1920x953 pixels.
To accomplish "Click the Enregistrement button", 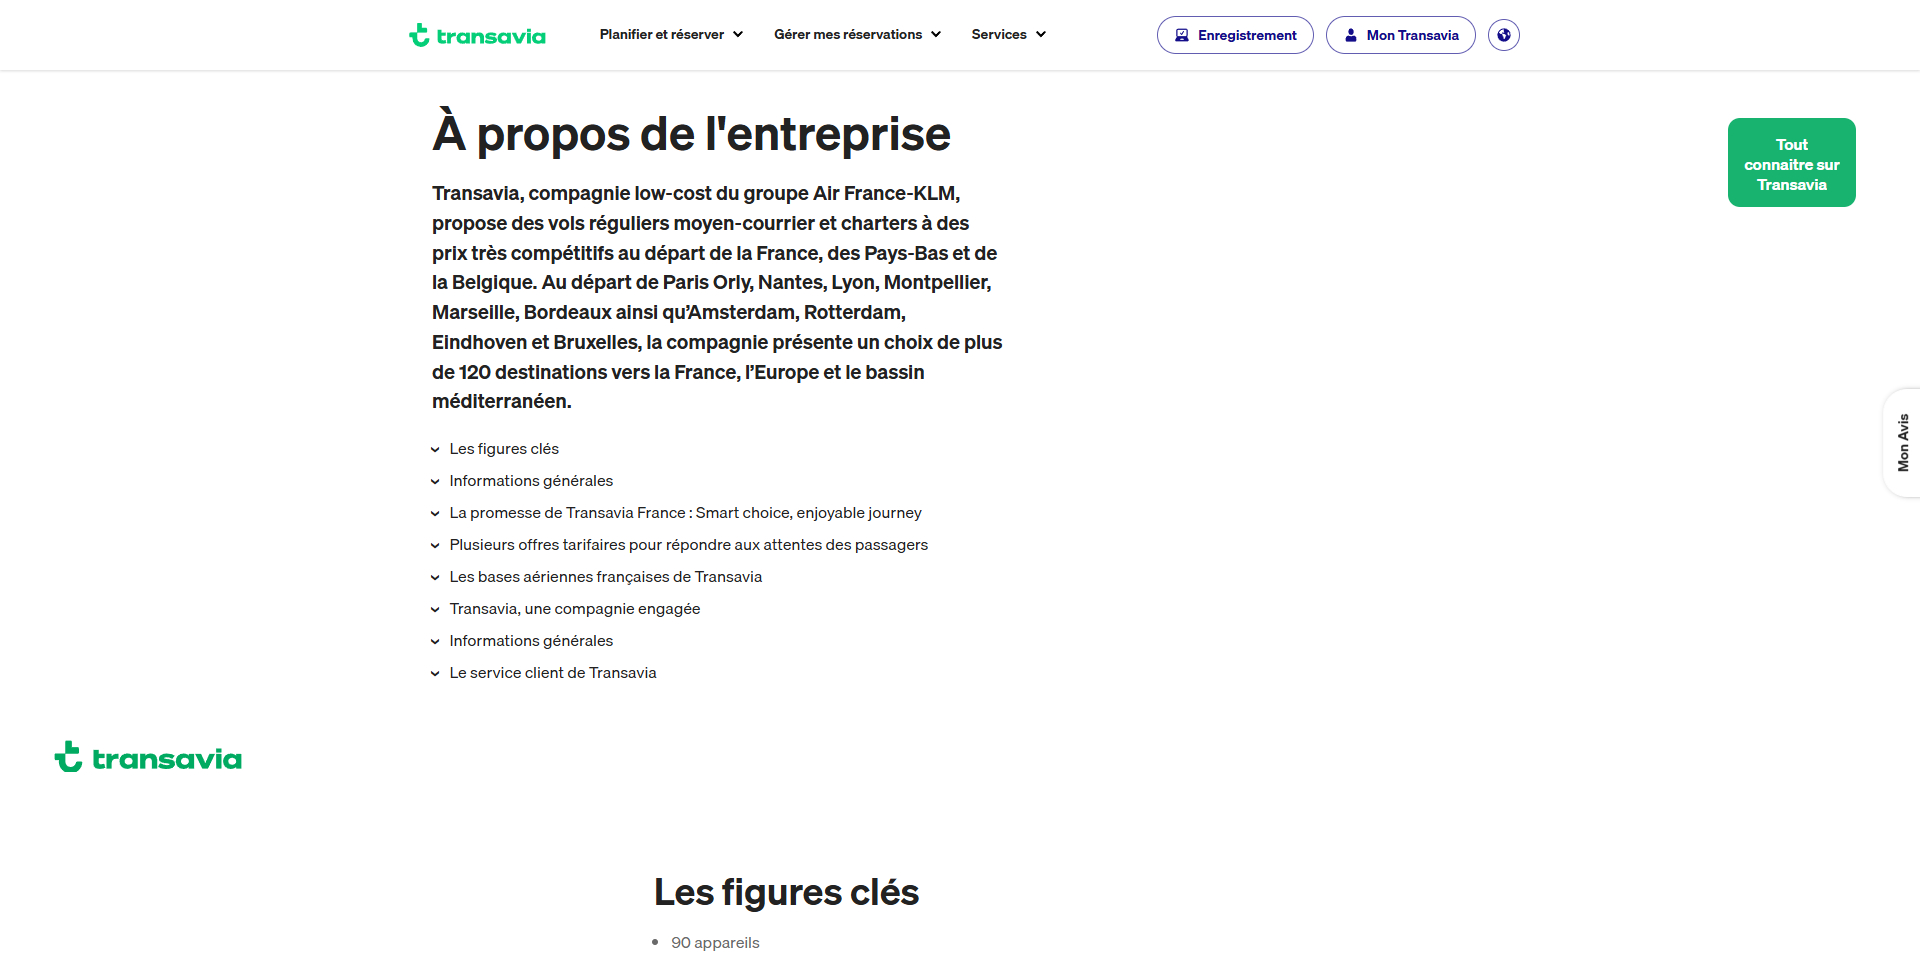I will 1235,35.
